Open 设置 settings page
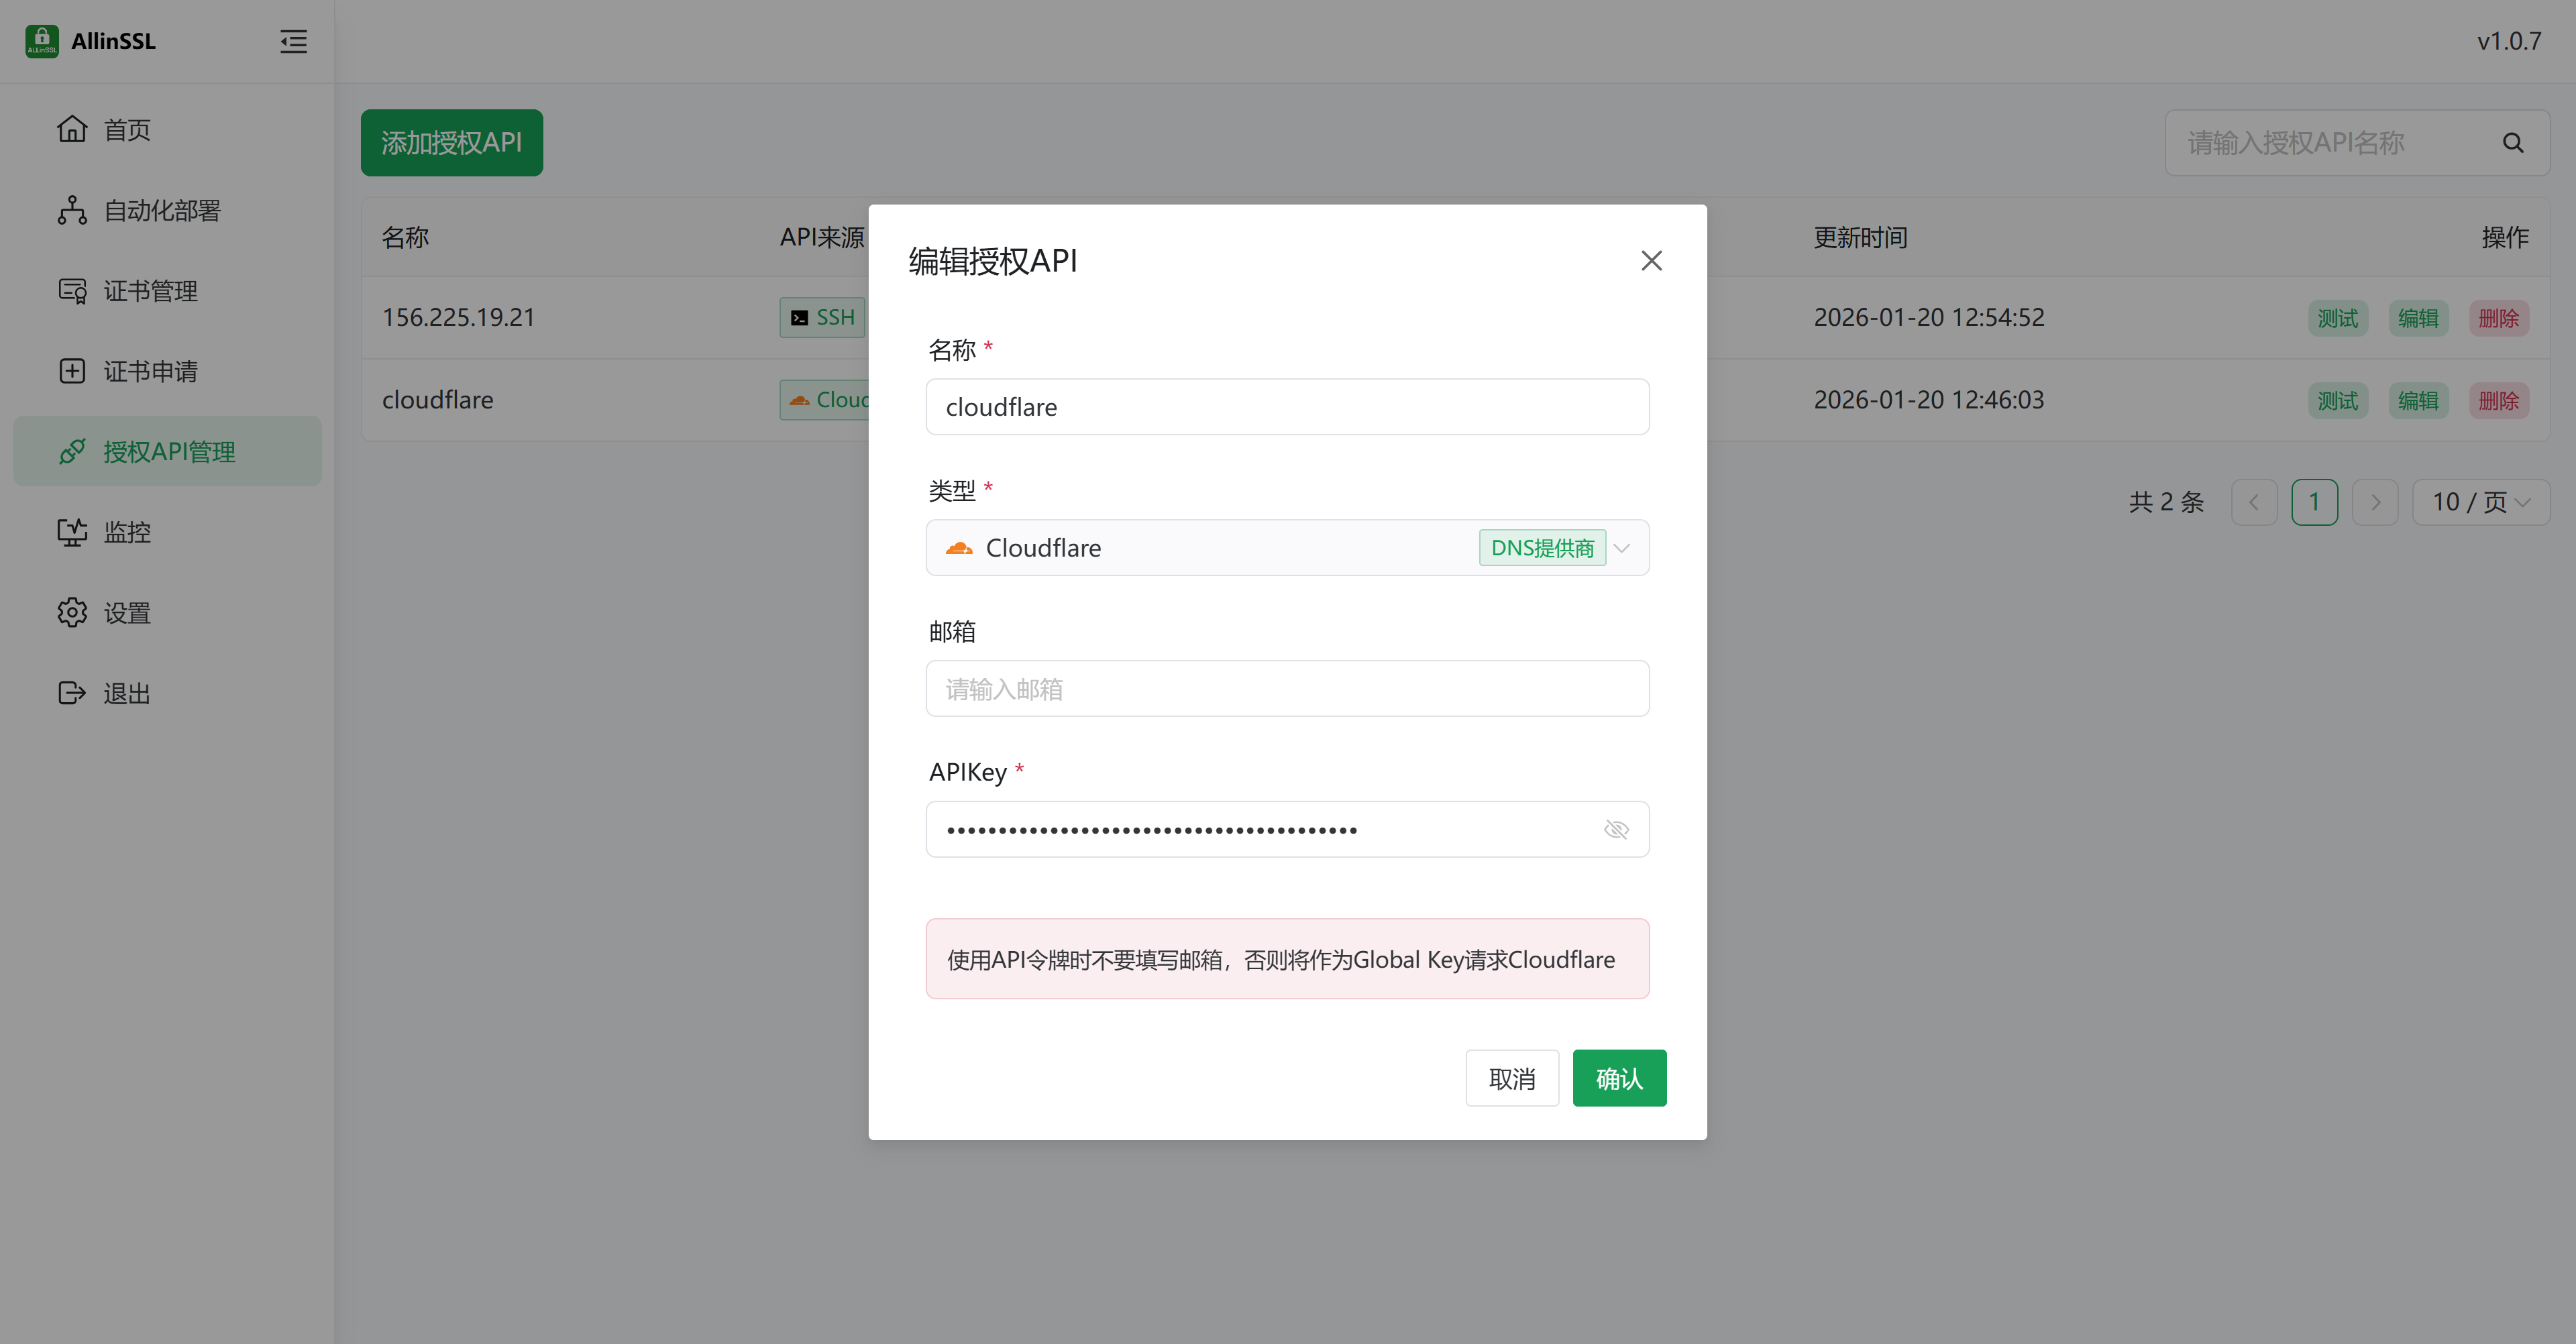 pyautogui.click(x=167, y=612)
